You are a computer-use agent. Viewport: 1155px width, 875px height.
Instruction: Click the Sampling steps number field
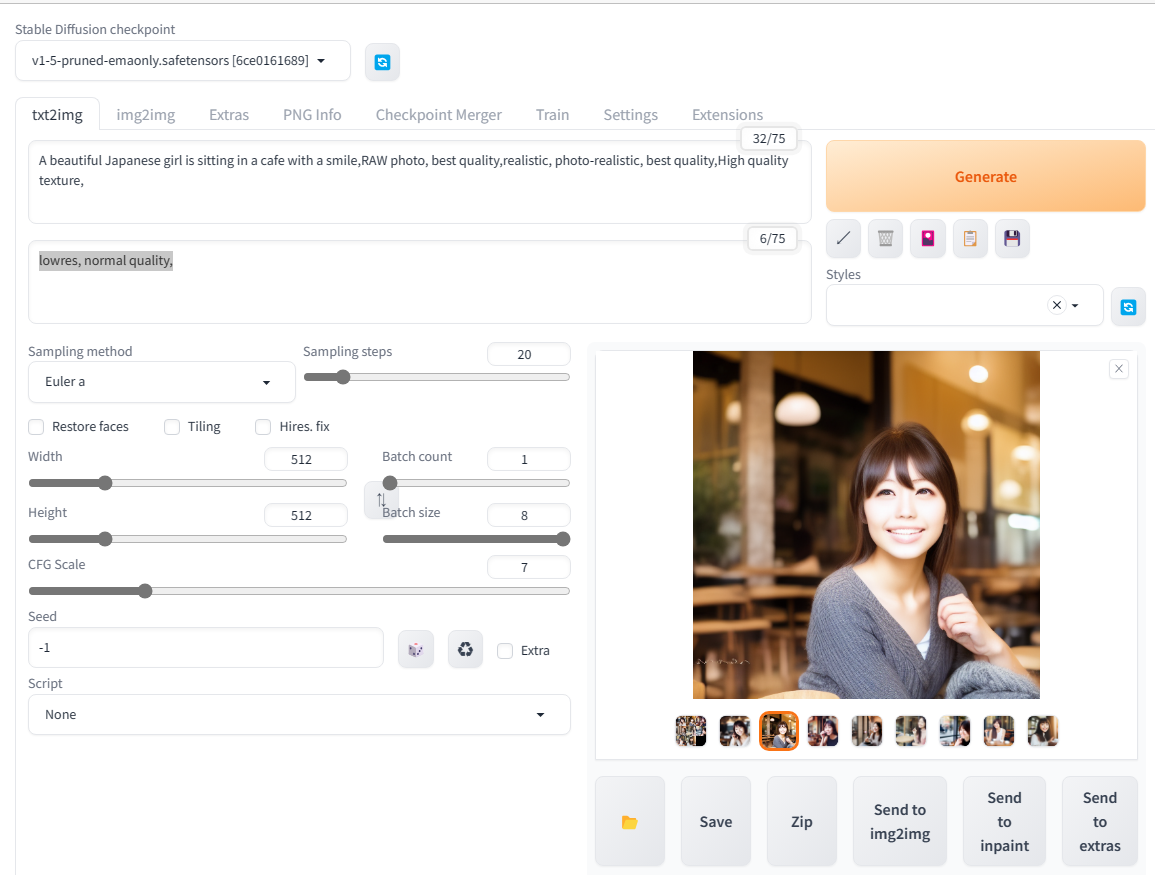coord(528,354)
